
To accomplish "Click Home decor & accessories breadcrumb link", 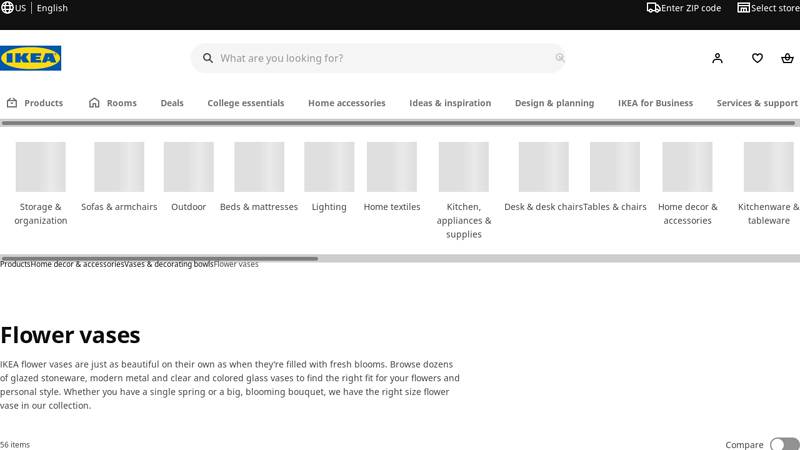I will [x=78, y=264].
